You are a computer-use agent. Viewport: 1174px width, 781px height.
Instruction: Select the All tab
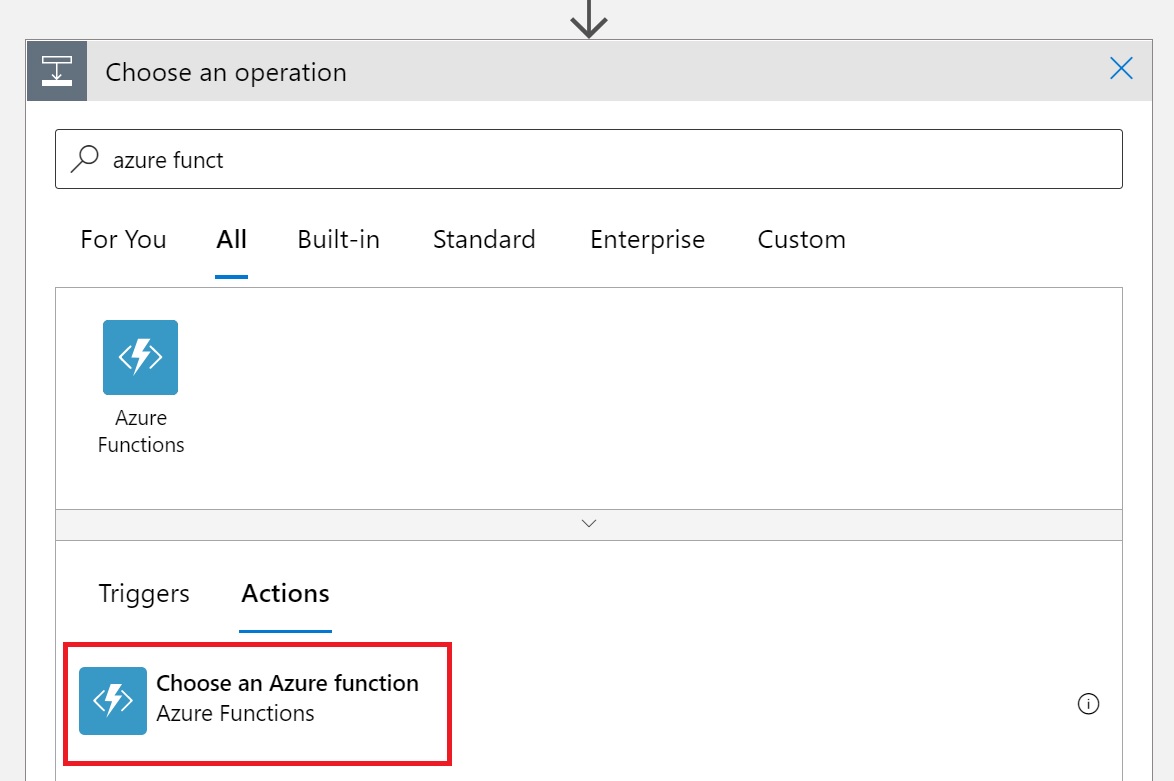231,240
